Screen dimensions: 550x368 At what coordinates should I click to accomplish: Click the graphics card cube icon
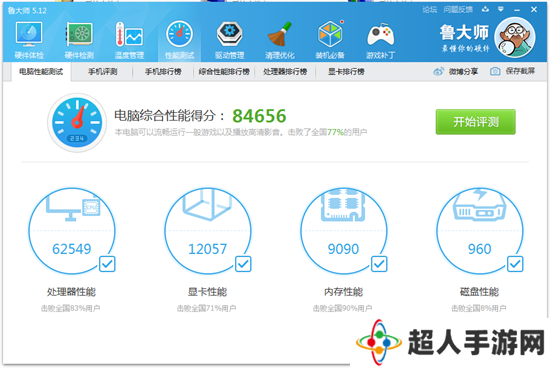click(x=207, y=204)
